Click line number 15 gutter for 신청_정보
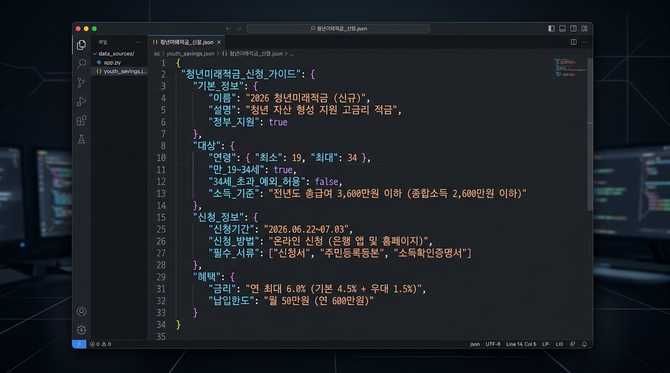The height and width of the screenshot is (373, 670). click(161, 217)
